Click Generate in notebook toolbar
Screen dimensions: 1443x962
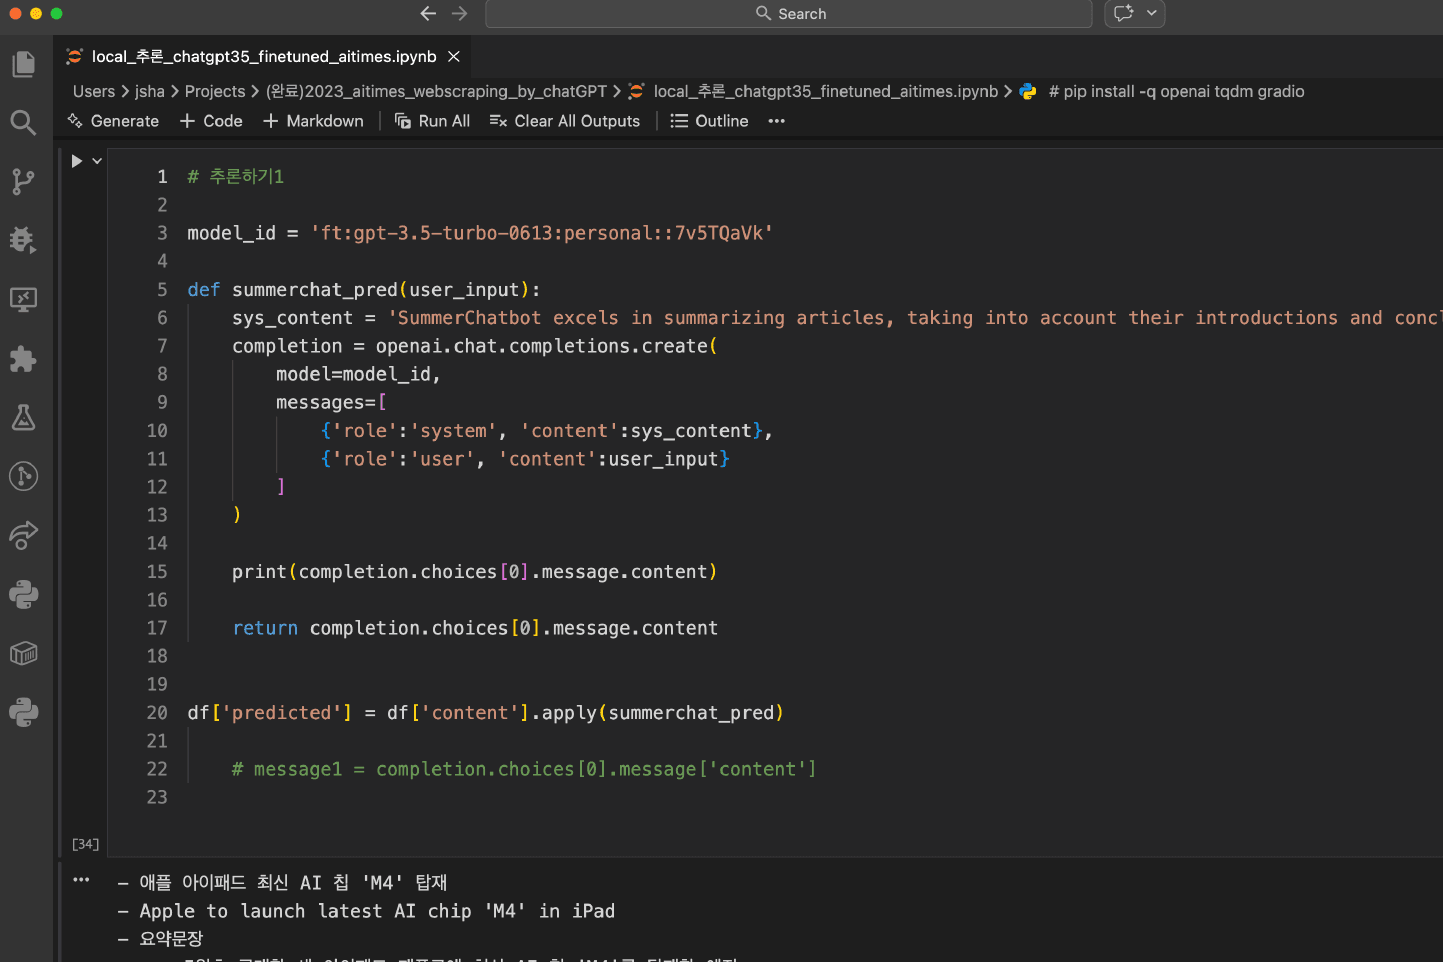pyautogui.click(x=113, y=121)
